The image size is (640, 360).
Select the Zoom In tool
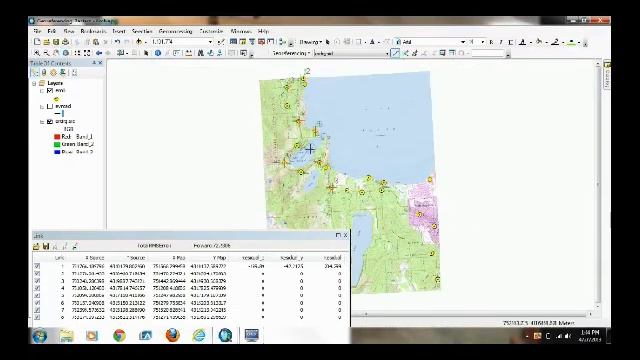(37, 53)
